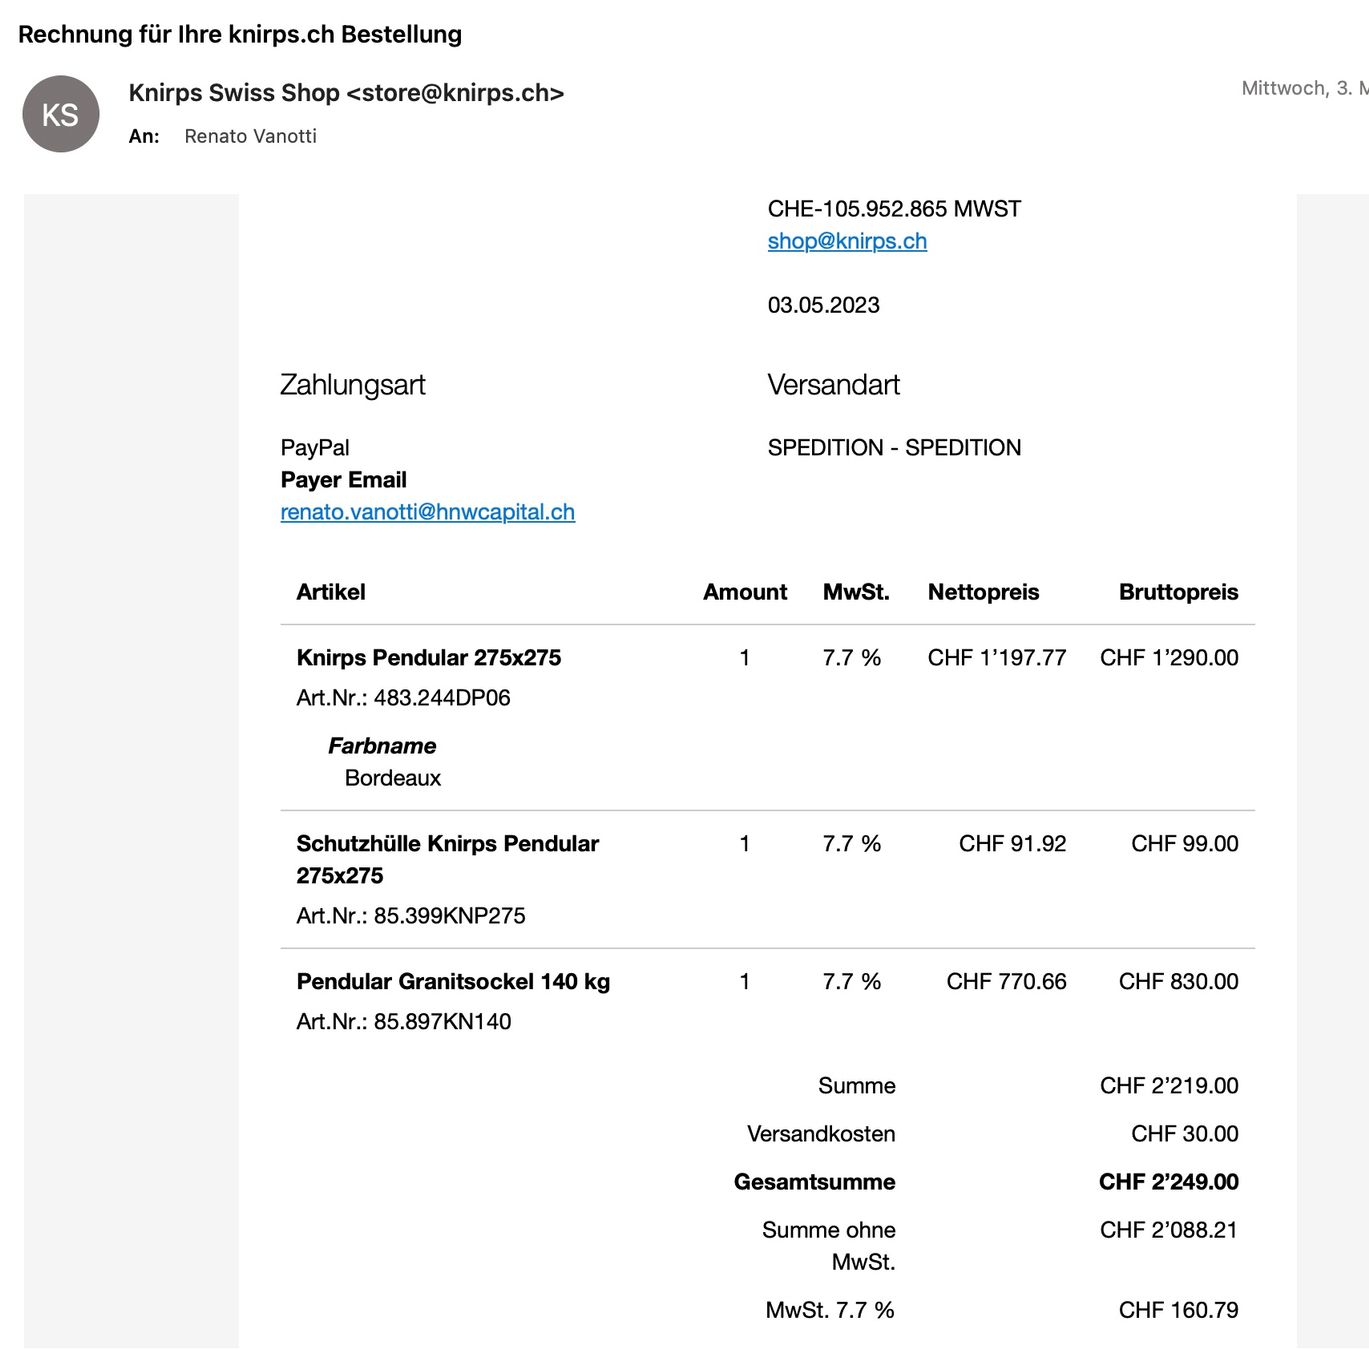The width and height of the screenshot is (1369, 1350).
Task: Click the SPEDITION - SPEDITION shipping text
Action: 894,448
